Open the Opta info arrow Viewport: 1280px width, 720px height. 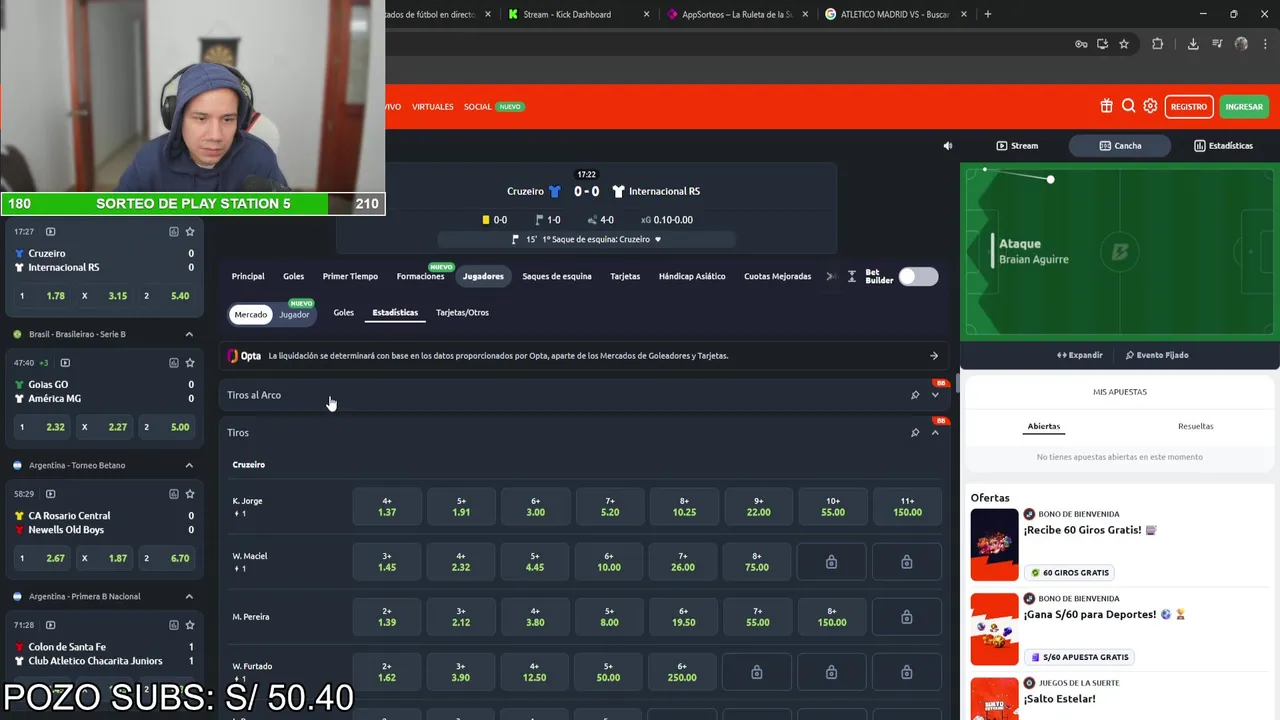[x=934, y=356]
